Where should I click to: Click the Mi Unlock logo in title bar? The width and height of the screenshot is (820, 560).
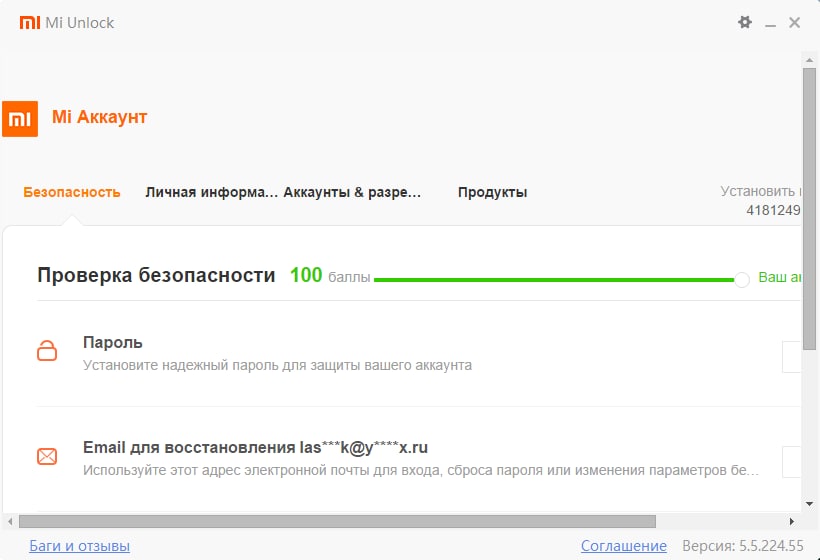coord(30,22)
